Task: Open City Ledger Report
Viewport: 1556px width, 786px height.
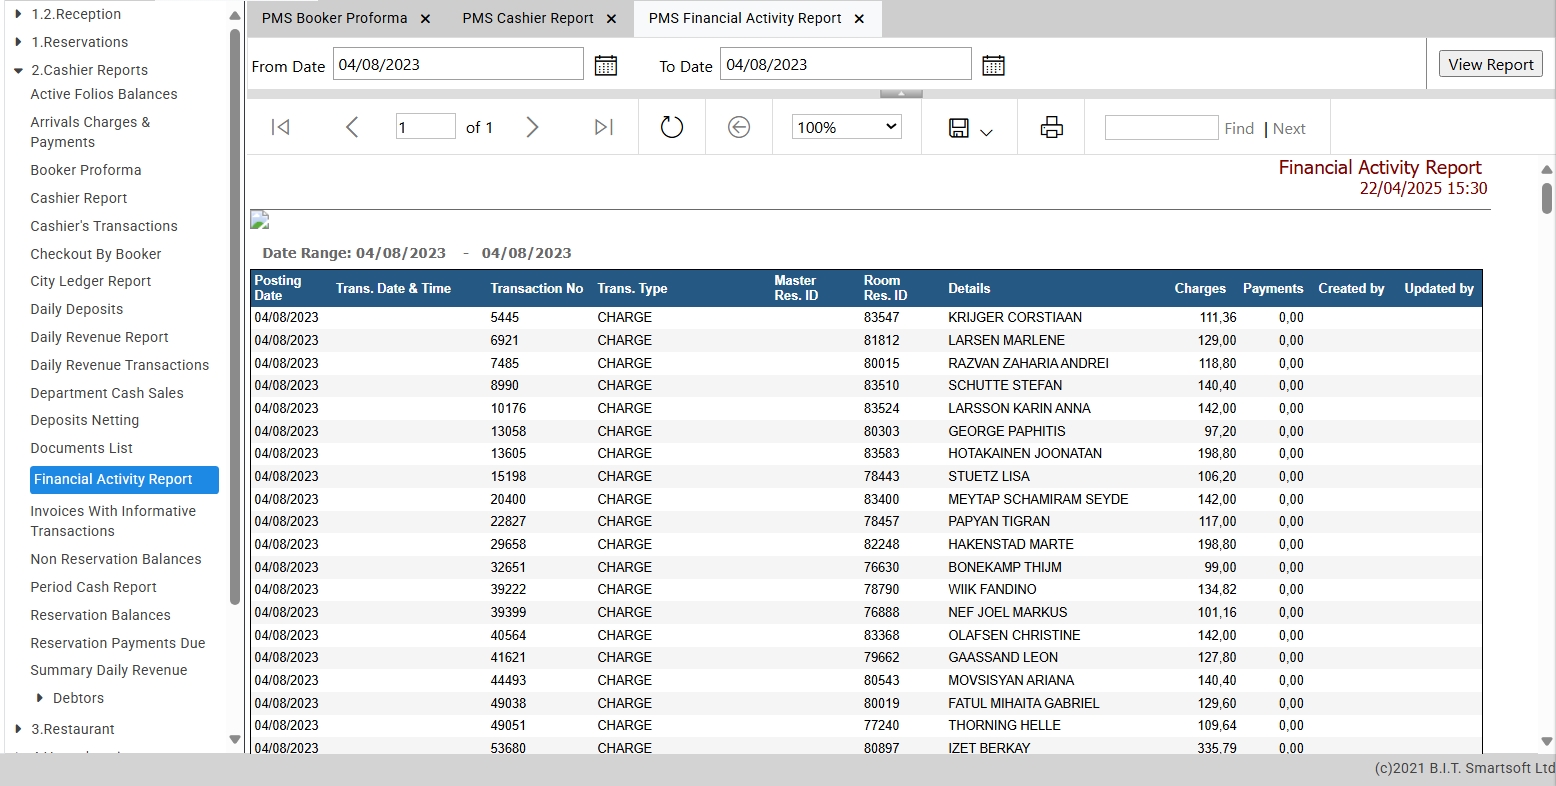Action: [91, 281]
